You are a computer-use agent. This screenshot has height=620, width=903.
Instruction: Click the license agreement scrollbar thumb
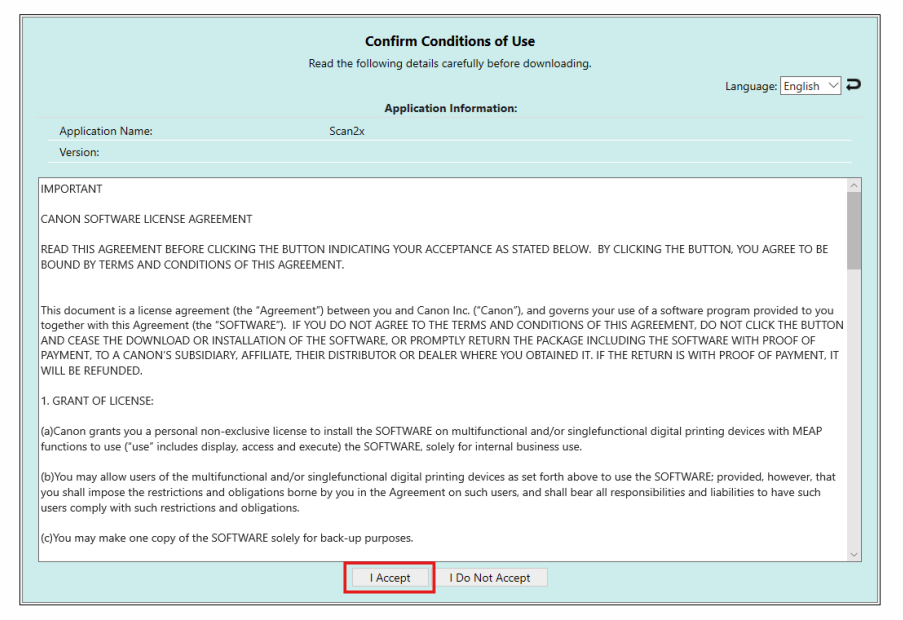click(x=854, y=230)
